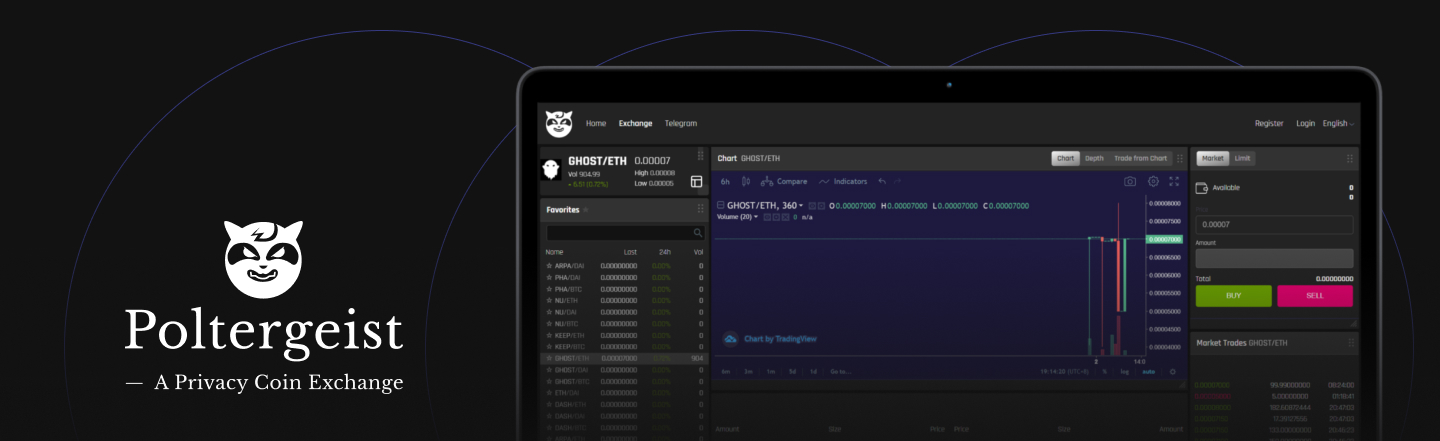Sort markets by Name column
Screen dimensions: 1440x441
554,252
